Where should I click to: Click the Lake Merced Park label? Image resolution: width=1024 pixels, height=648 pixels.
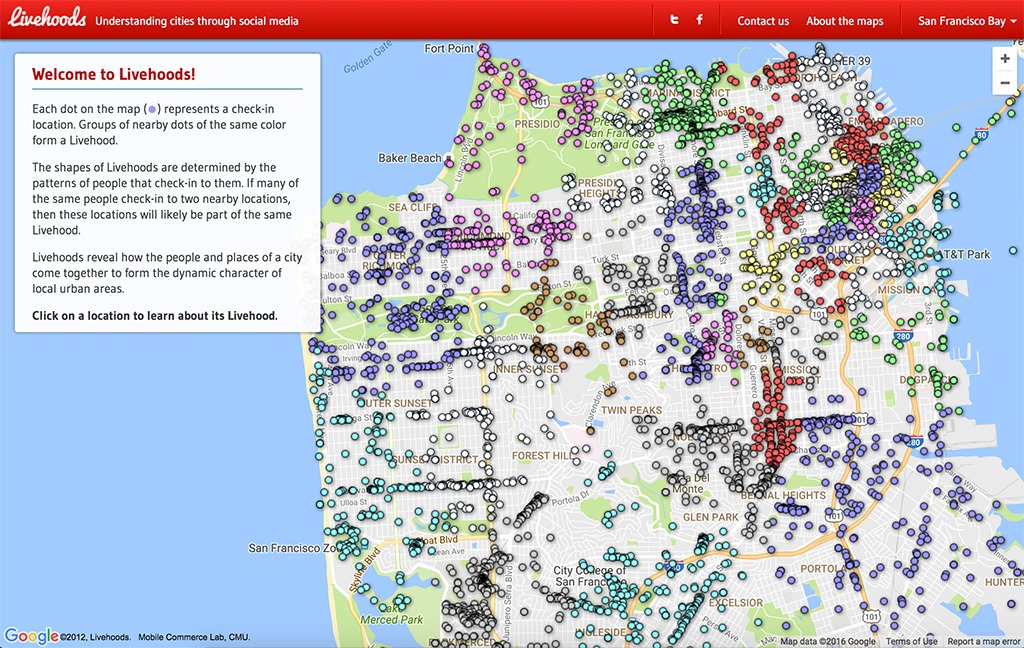pos(392,614)
